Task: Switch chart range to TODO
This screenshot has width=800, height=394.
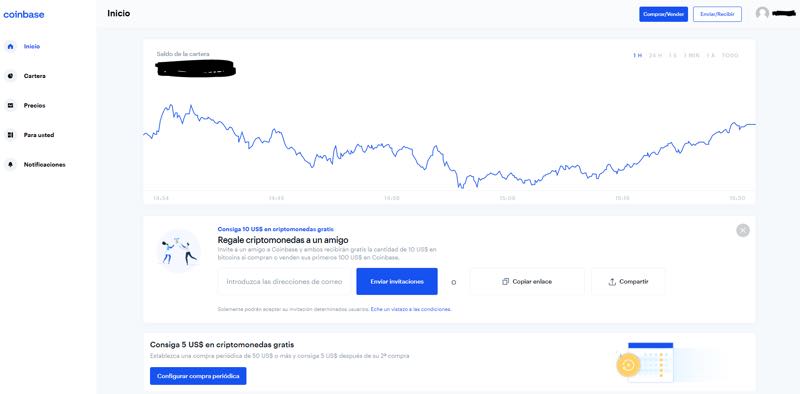Action: 730,56
